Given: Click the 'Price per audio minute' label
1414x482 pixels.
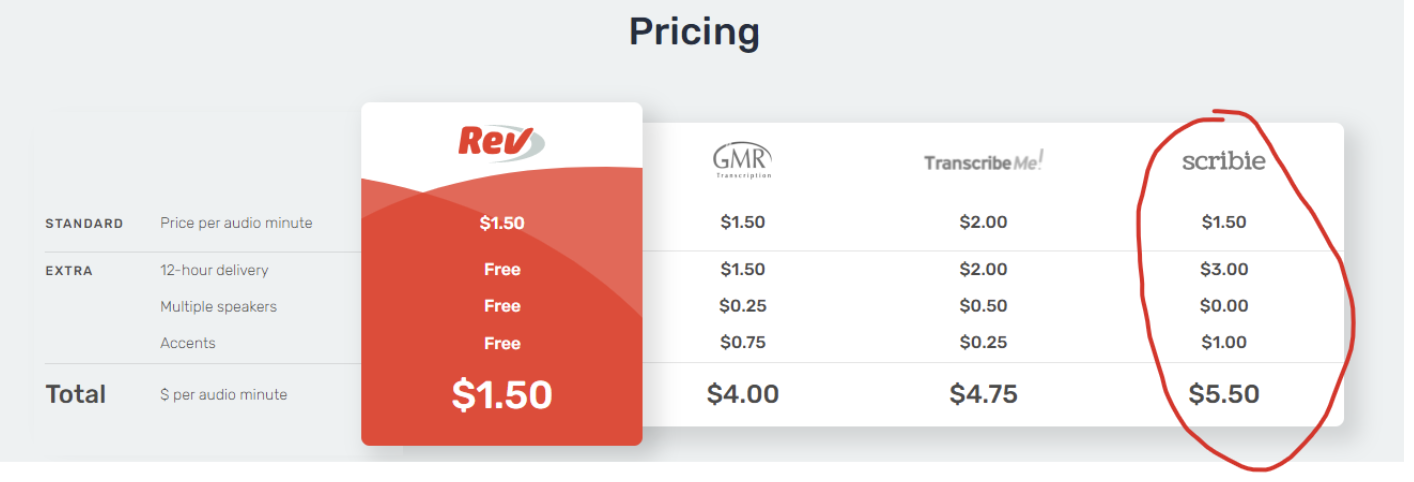Looking at the screenshot, I should tap(236, 223).
